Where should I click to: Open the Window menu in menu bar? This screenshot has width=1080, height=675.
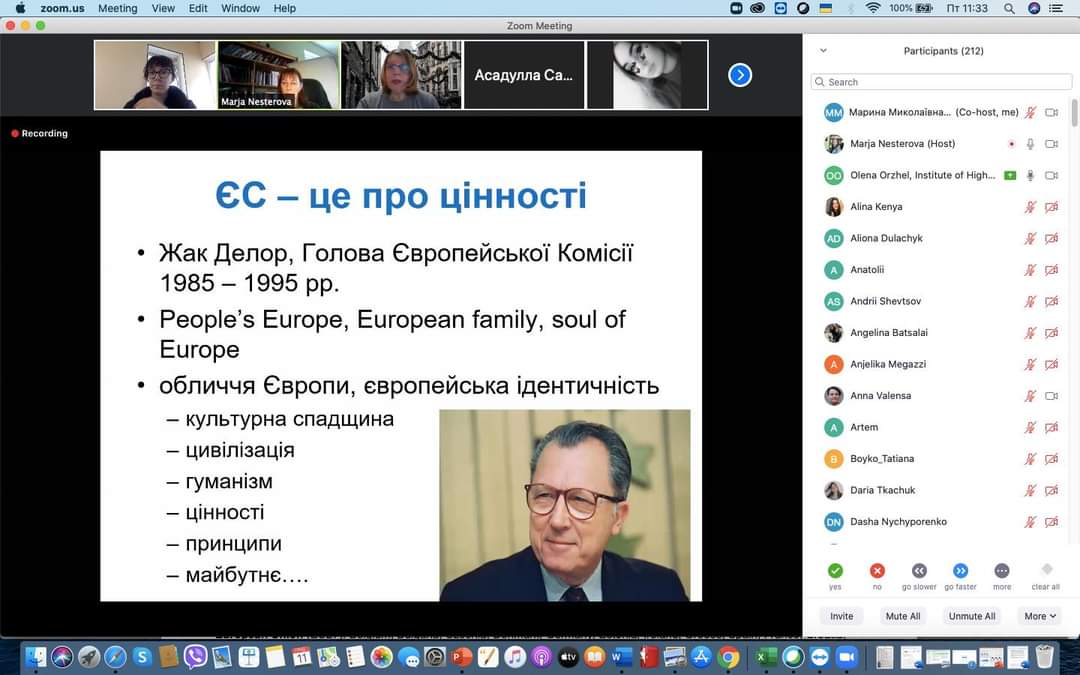pos(240,8)
